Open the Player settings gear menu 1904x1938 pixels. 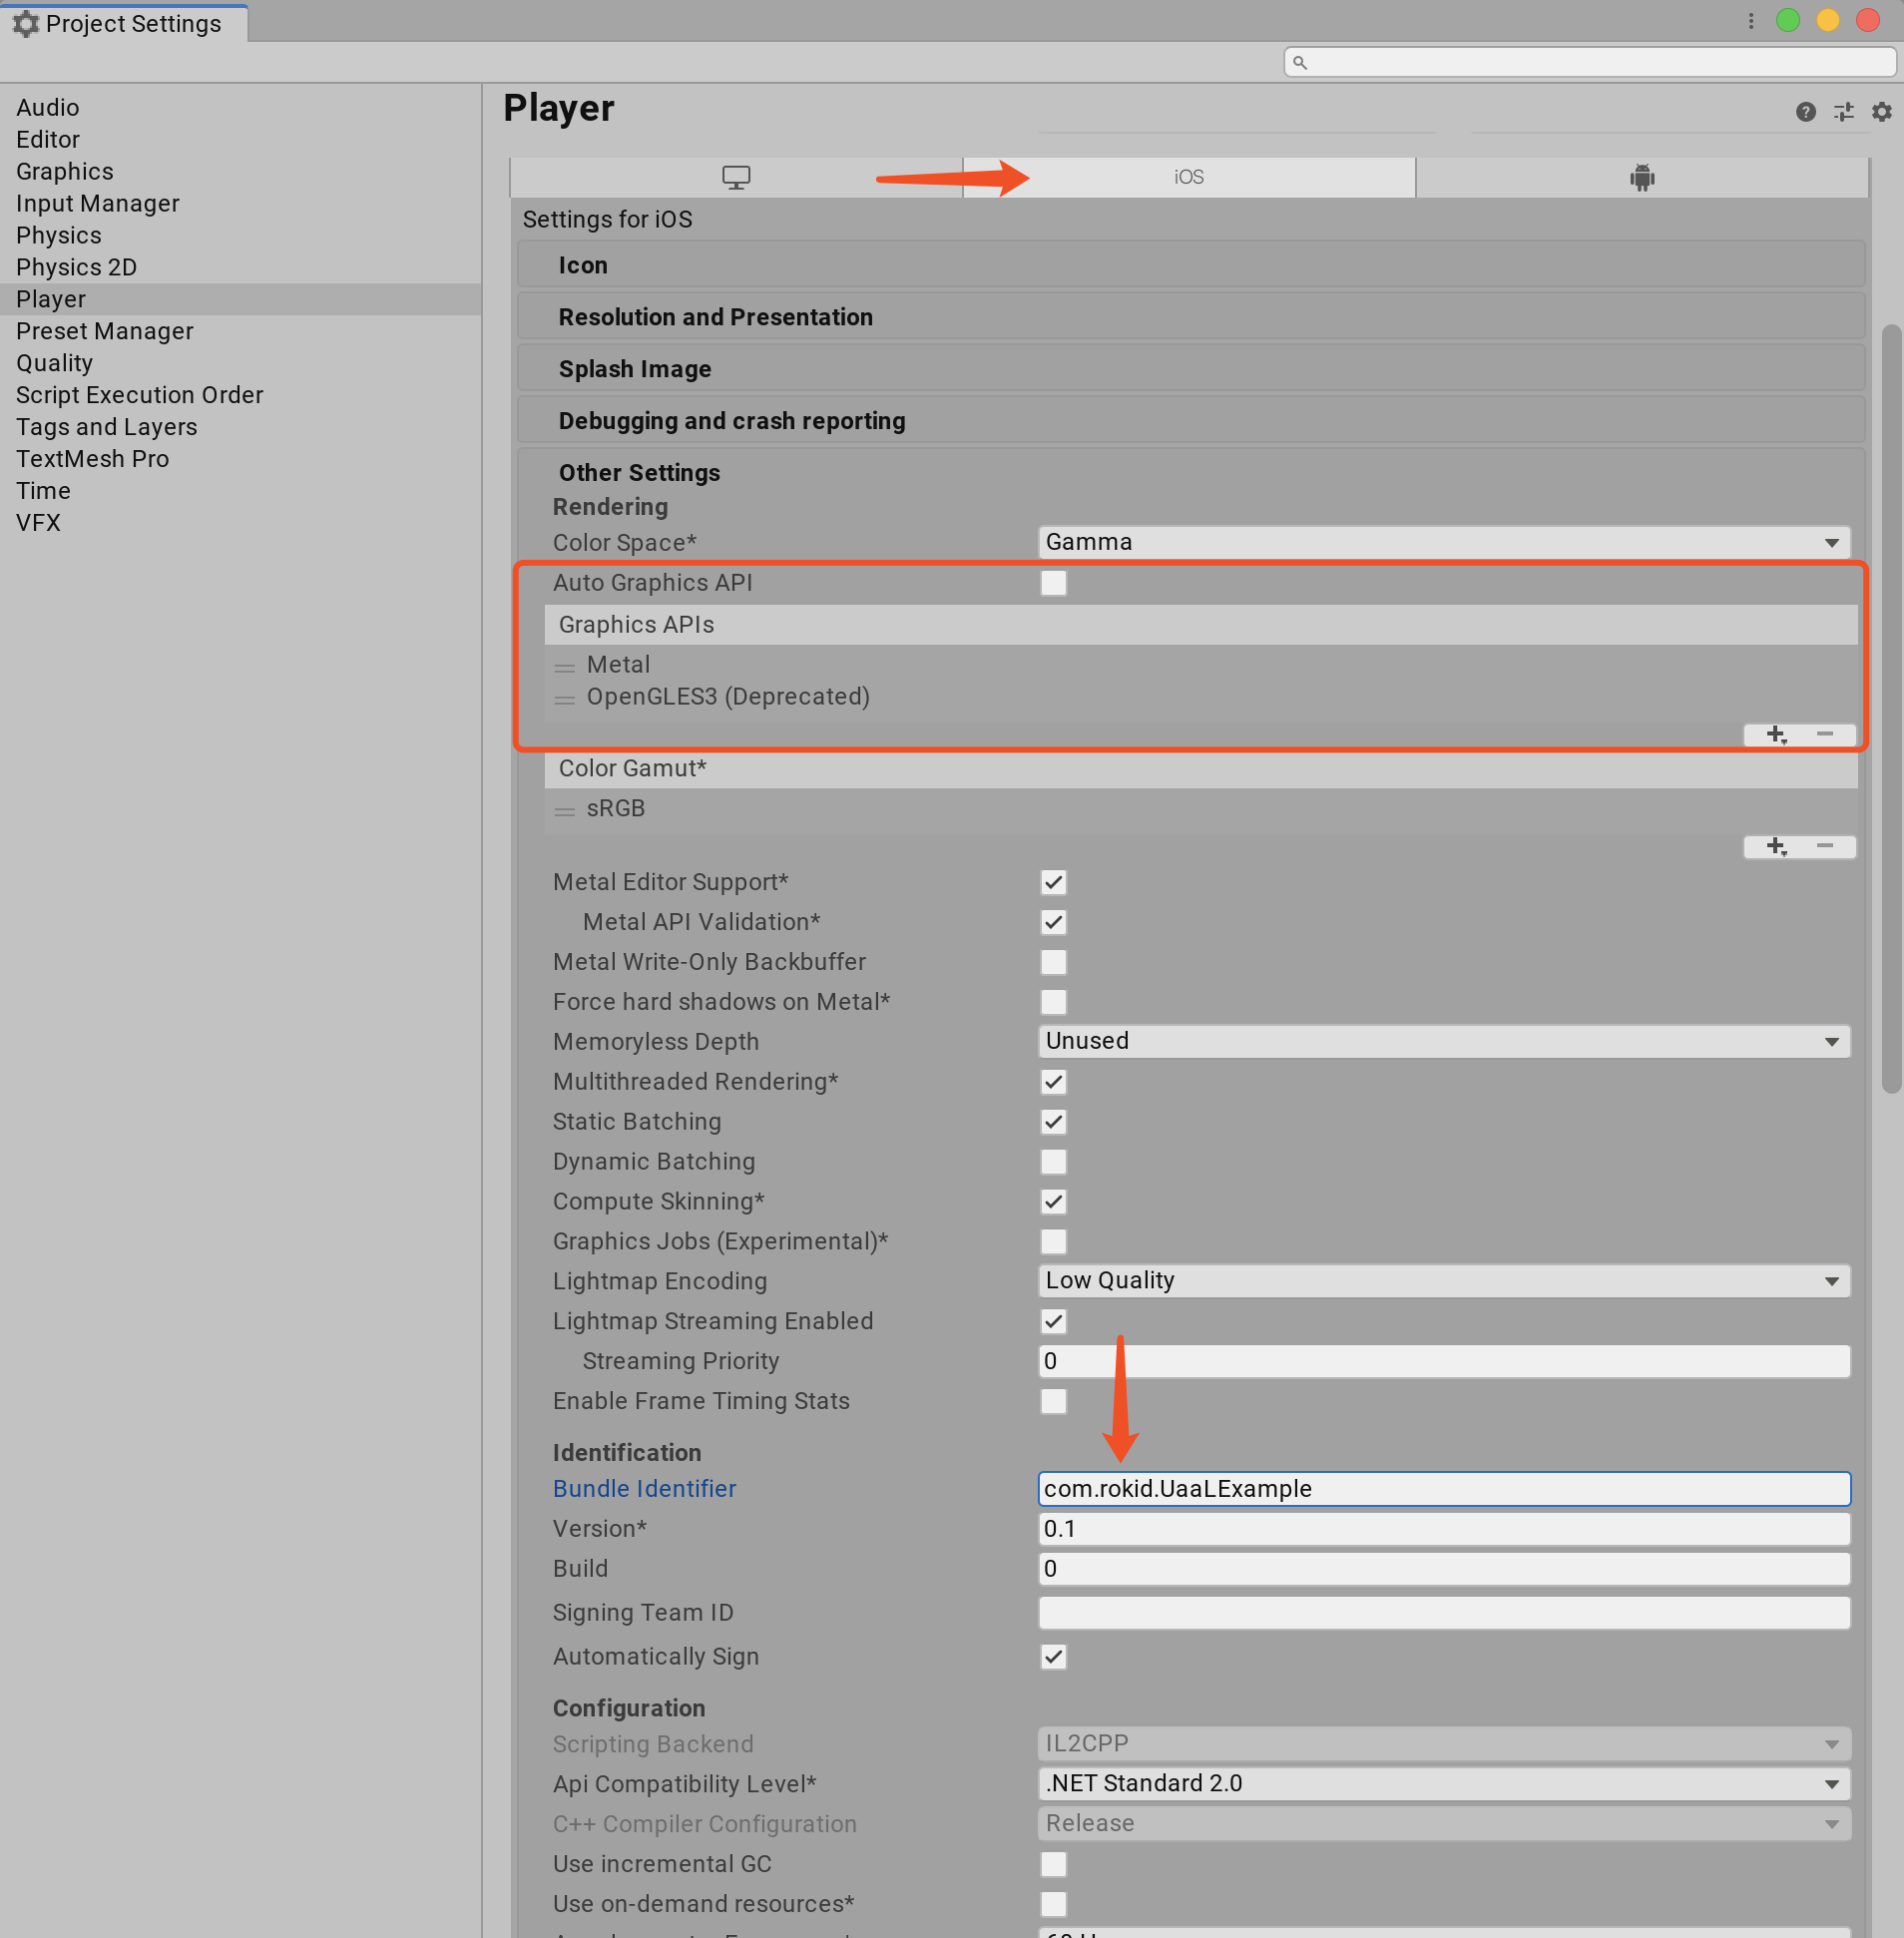1881,112
